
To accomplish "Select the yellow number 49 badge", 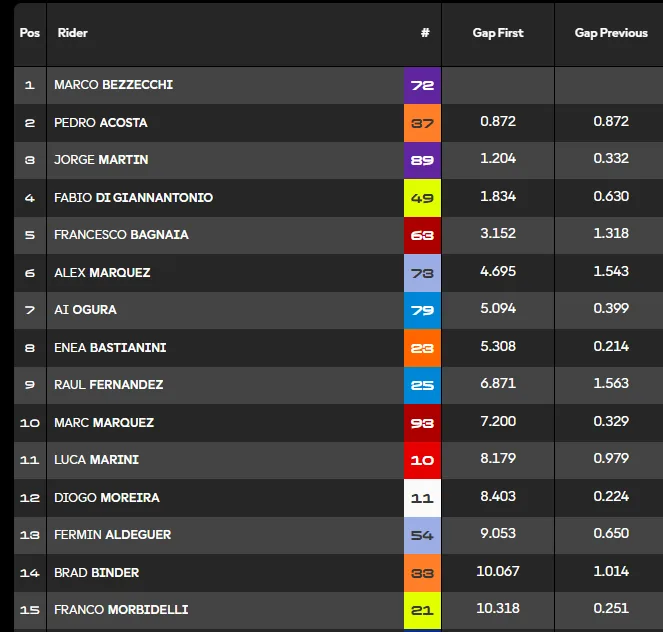I will click(422, 198).
